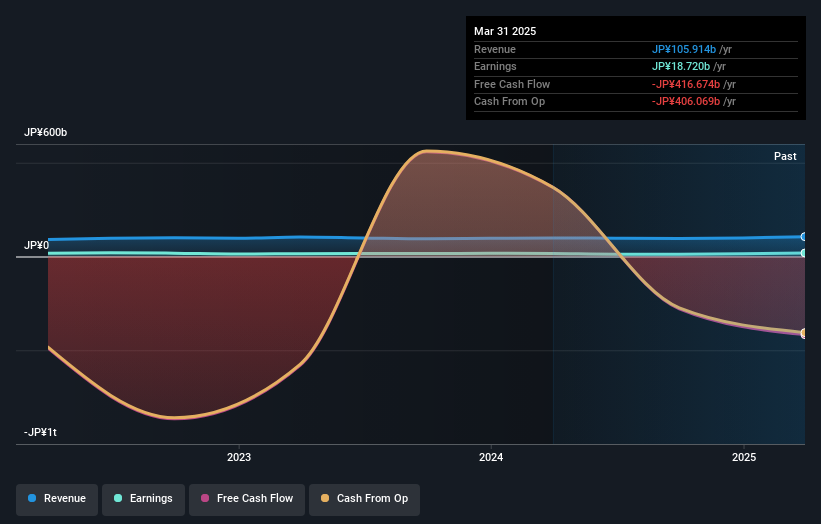The image size is (821, 524).
Task: Click the -JP¥416.674b free cash flow value
Action: pos(686,84)
